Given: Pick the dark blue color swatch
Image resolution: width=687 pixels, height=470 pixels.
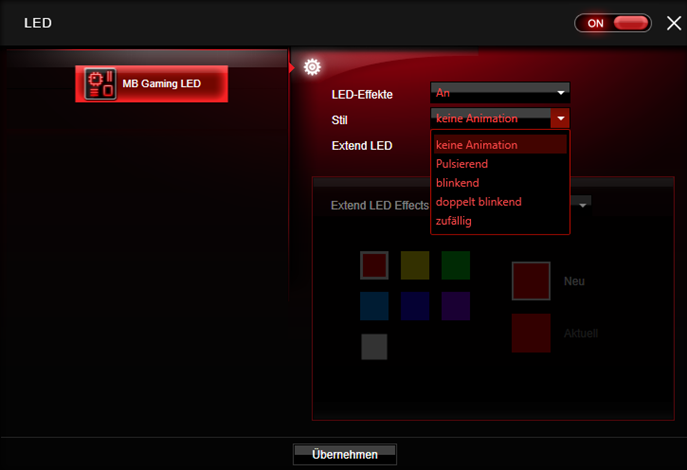Looking at the screenshot, I should point(415,306).
